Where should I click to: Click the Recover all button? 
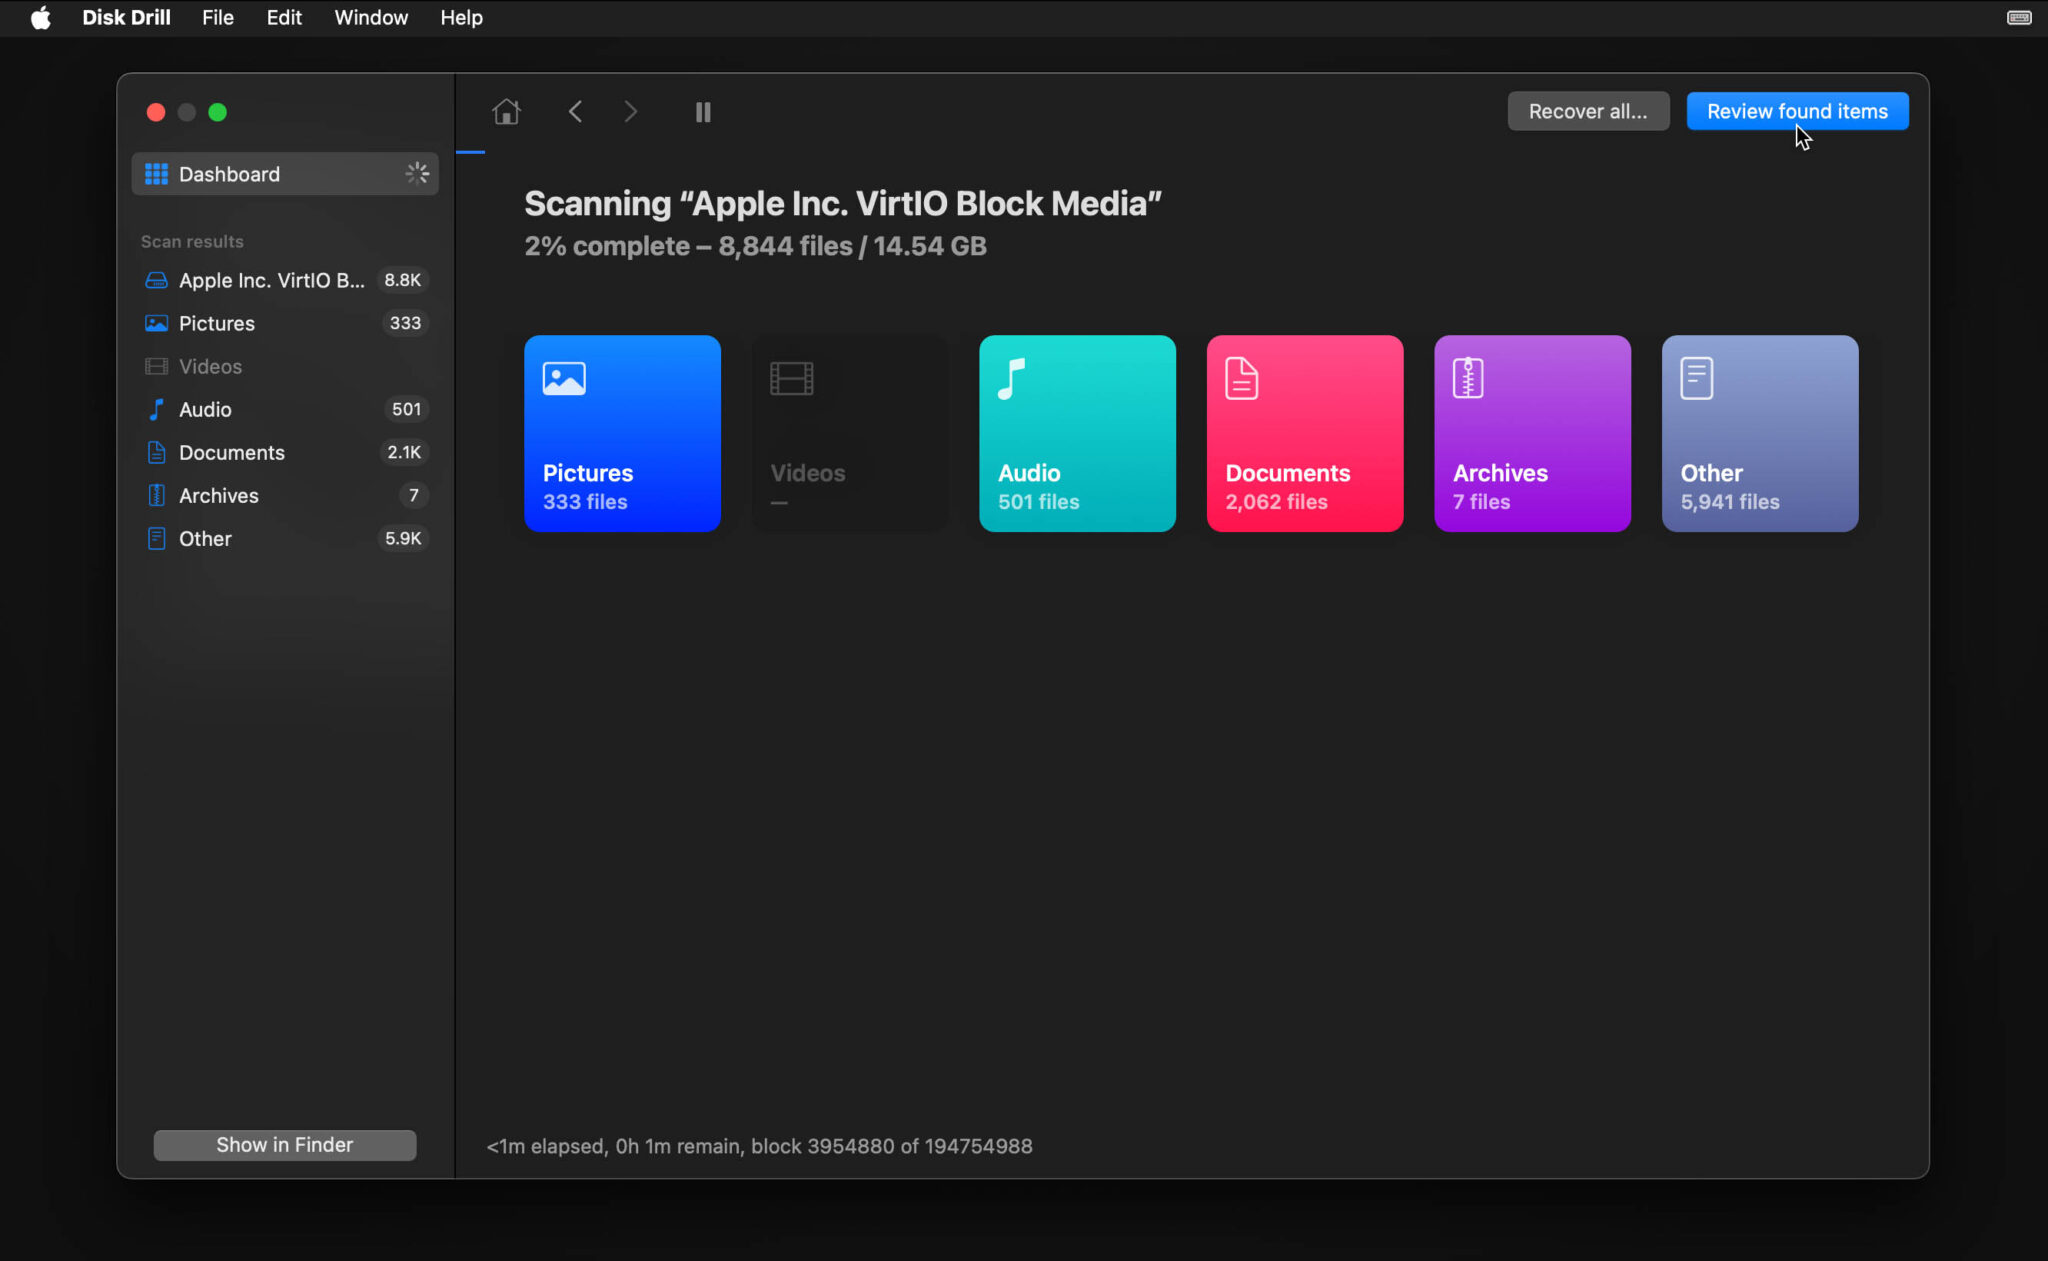[x=1587, y=111]
